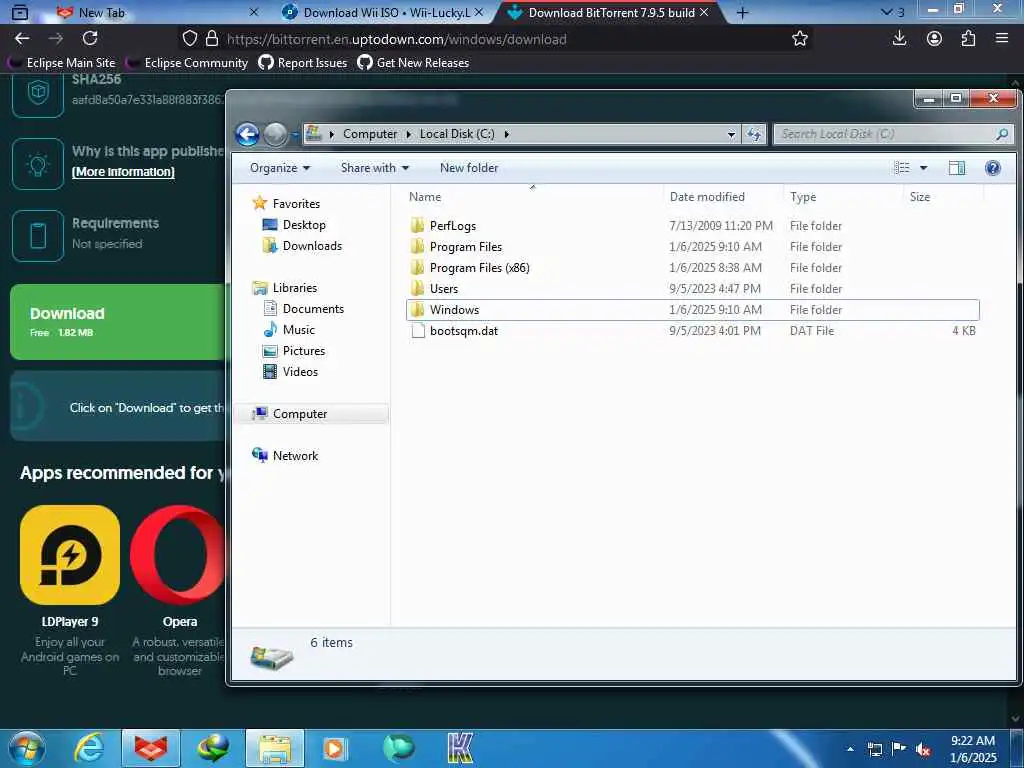Select Computer in the navigation pane
1024x768 pixels.
[x=300, y=414]
